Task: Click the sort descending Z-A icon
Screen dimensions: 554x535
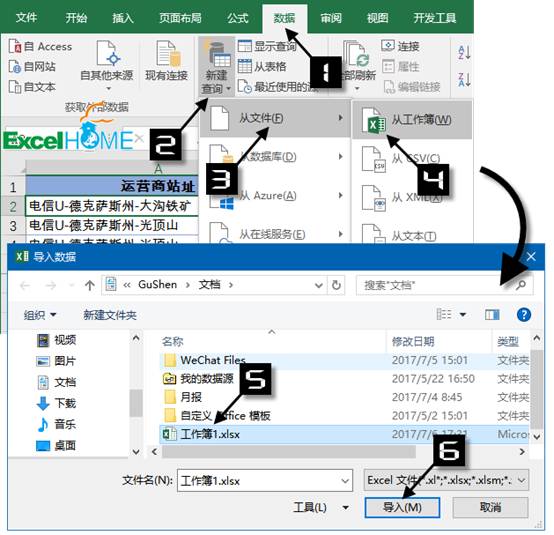Action: point(464,80)
